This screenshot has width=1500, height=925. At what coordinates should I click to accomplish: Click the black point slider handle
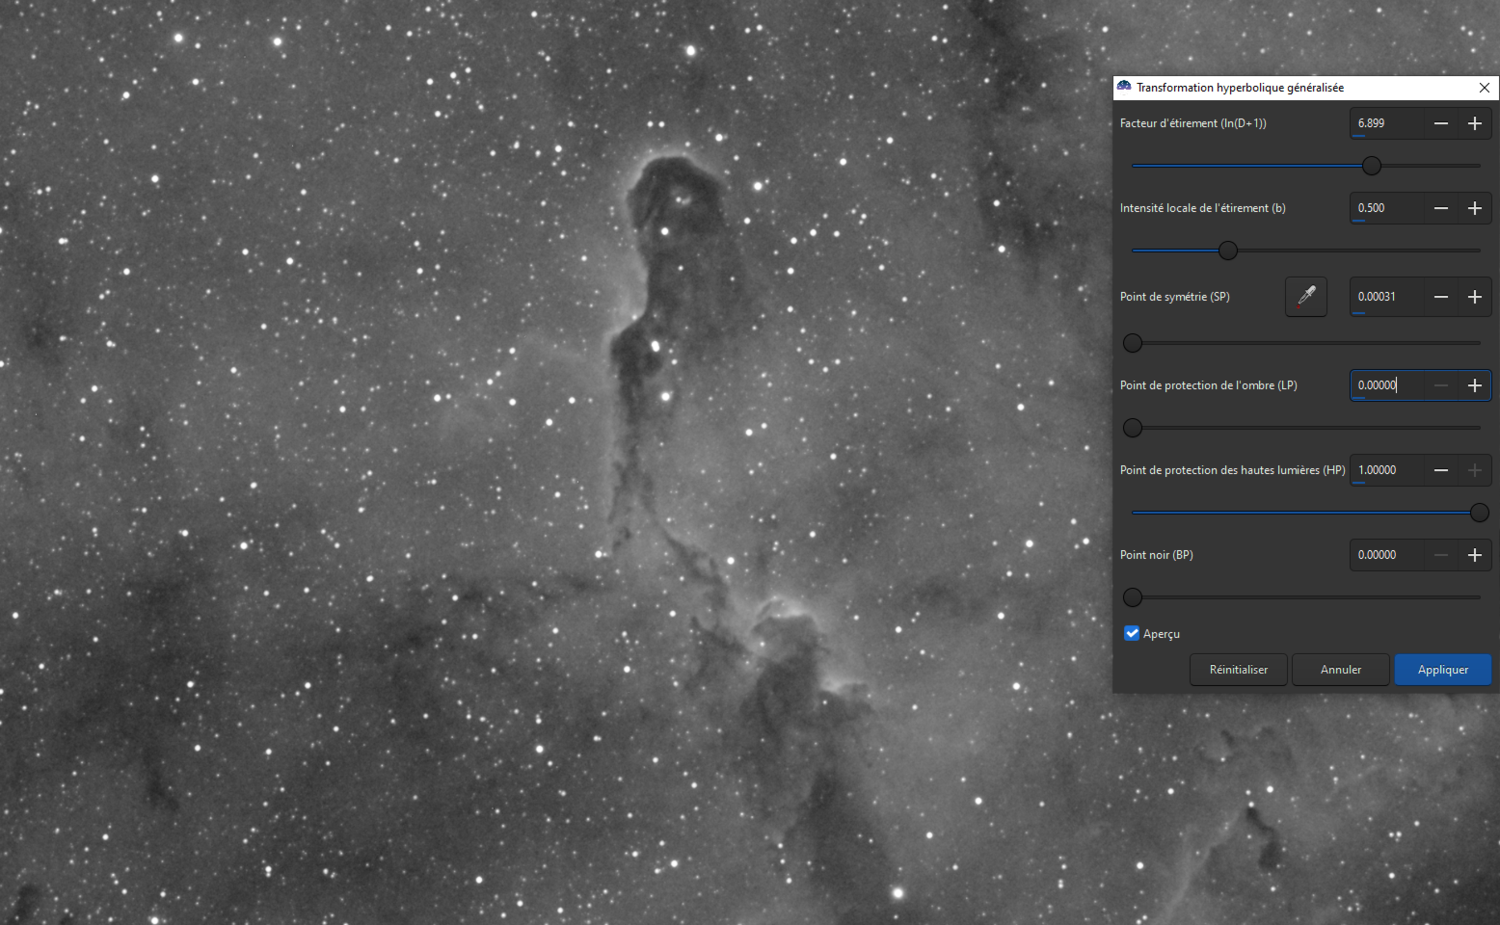click(1133, 598)
